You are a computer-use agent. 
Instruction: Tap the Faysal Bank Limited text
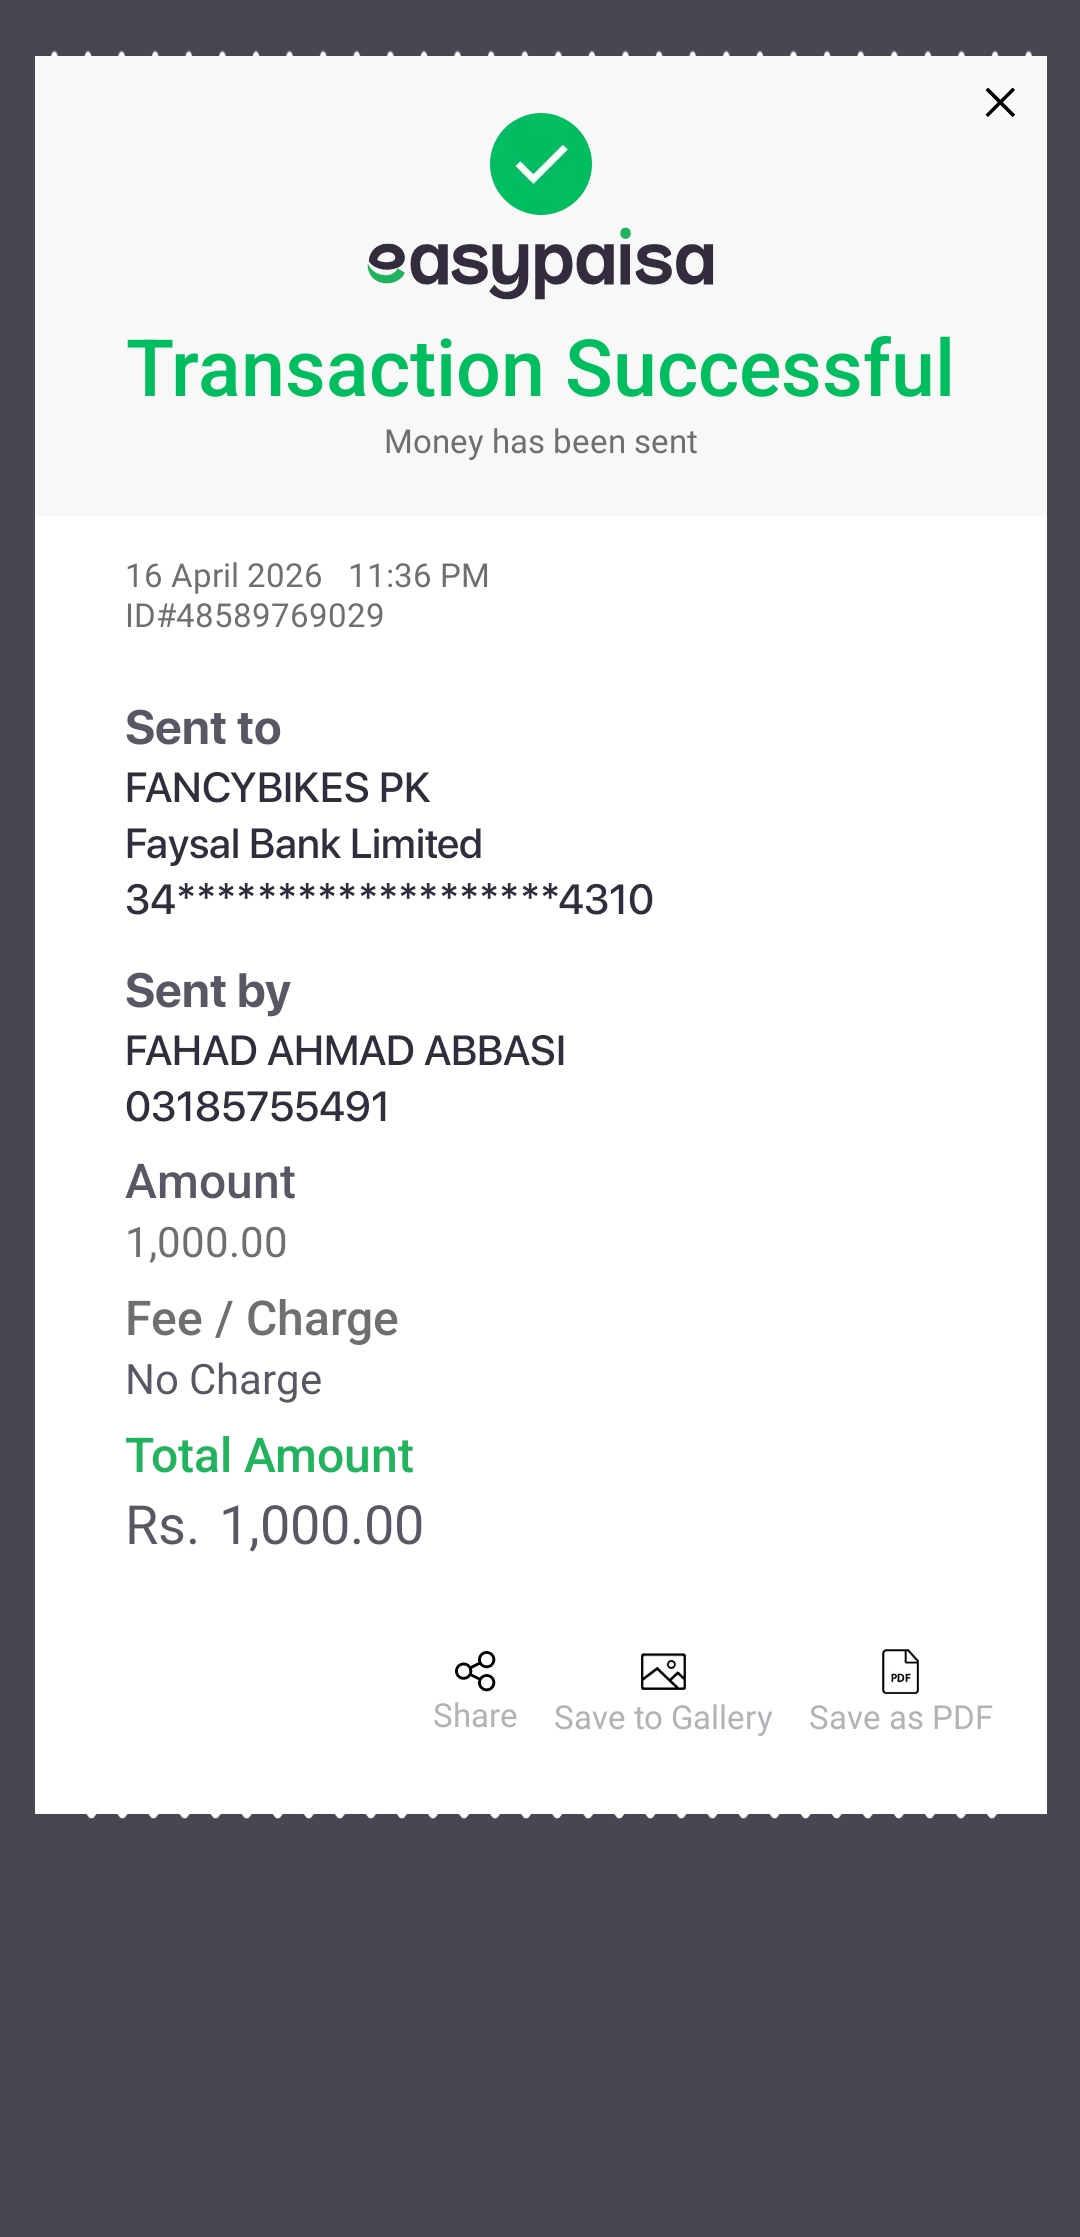coord(303,844)
